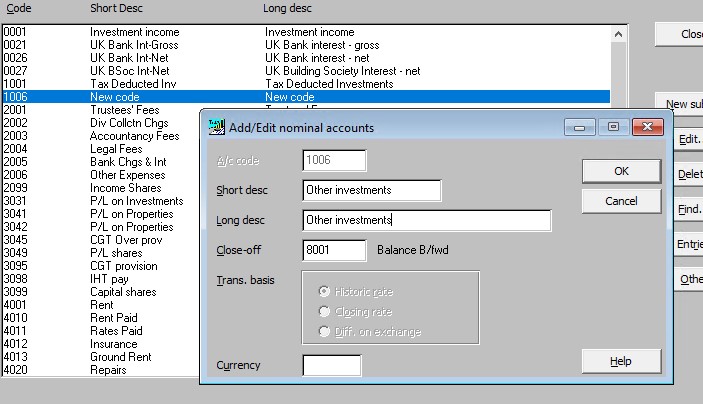Click the Edit button in nominal list window

(x=689, y=139)
